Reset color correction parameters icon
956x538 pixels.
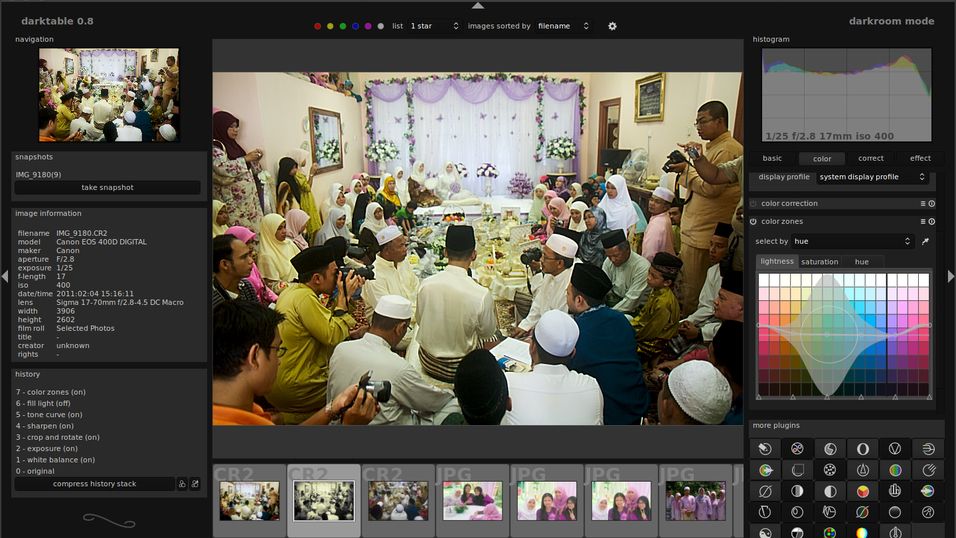(932, 203)
